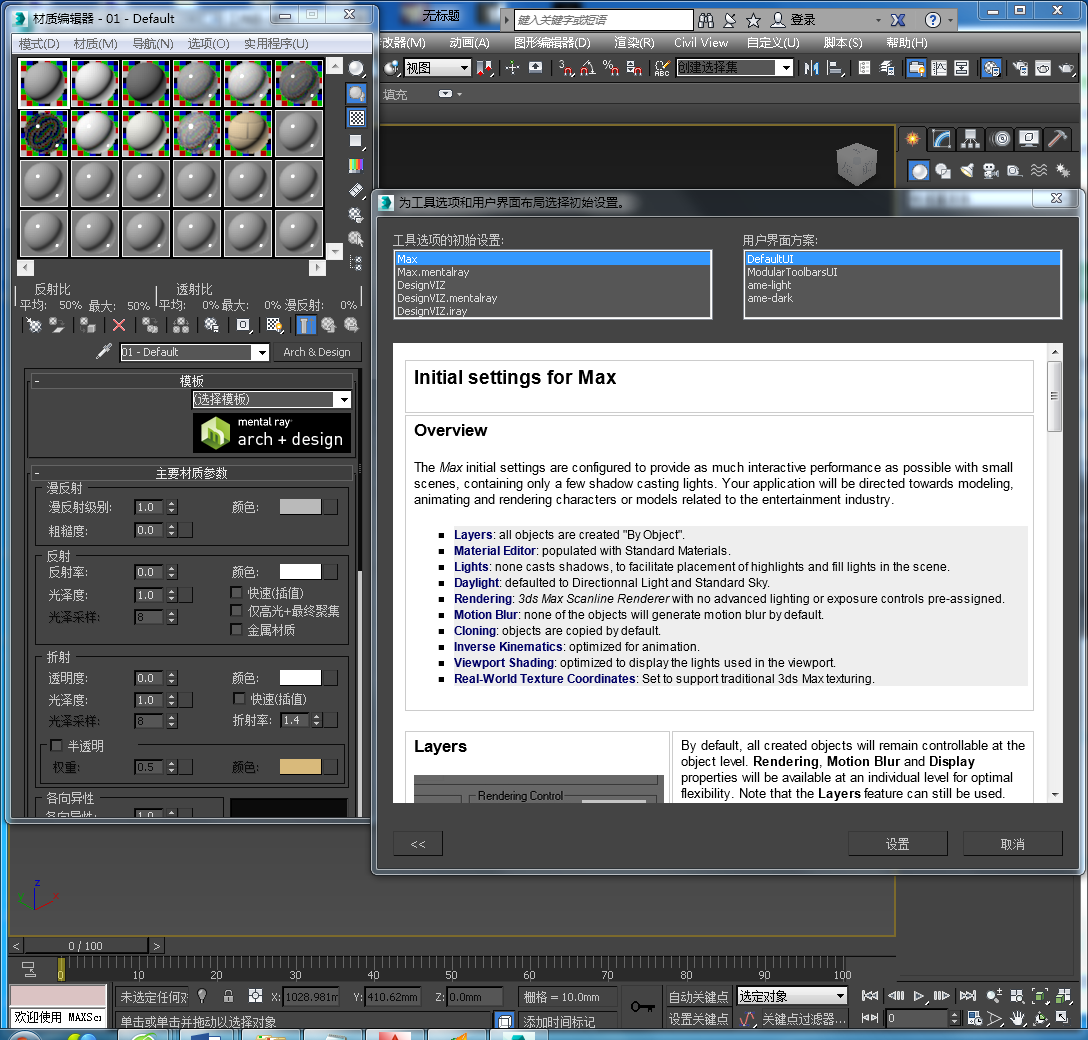Viewport: 1088px width, 1040px height.
Task: Open Hierarchy command panel tab
Action: pos(971,139)
